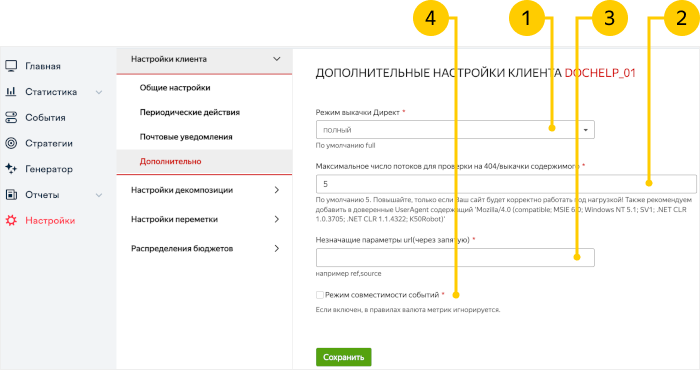Click the Статистика bar chart icon

coord(11,91)
